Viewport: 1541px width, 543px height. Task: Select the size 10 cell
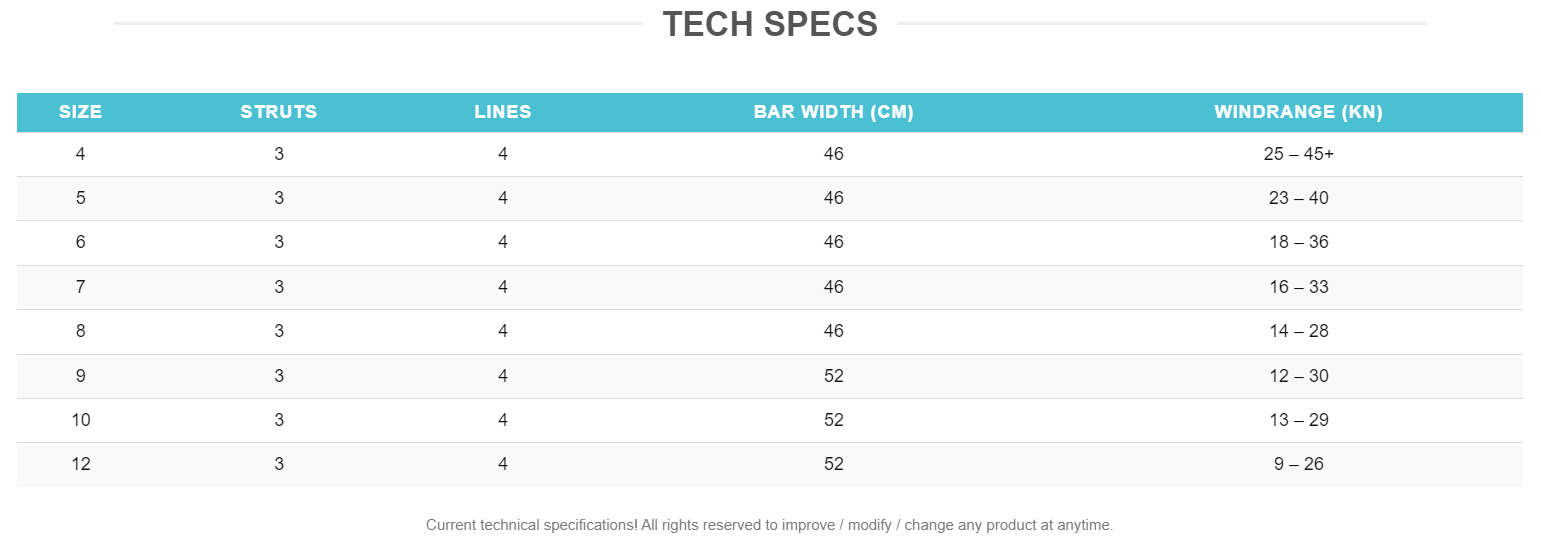click(x=81, y=420)
